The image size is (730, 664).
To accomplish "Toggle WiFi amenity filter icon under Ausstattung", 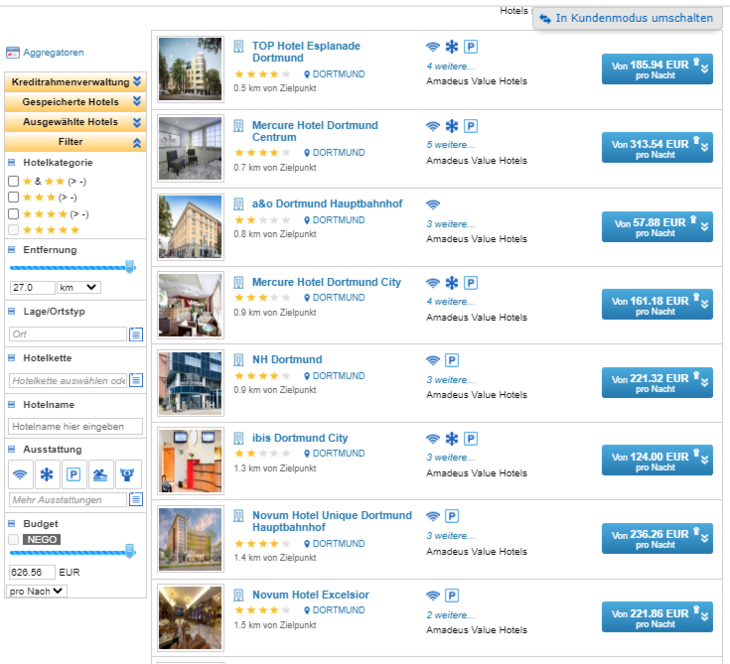I will (x=20, y=474).
